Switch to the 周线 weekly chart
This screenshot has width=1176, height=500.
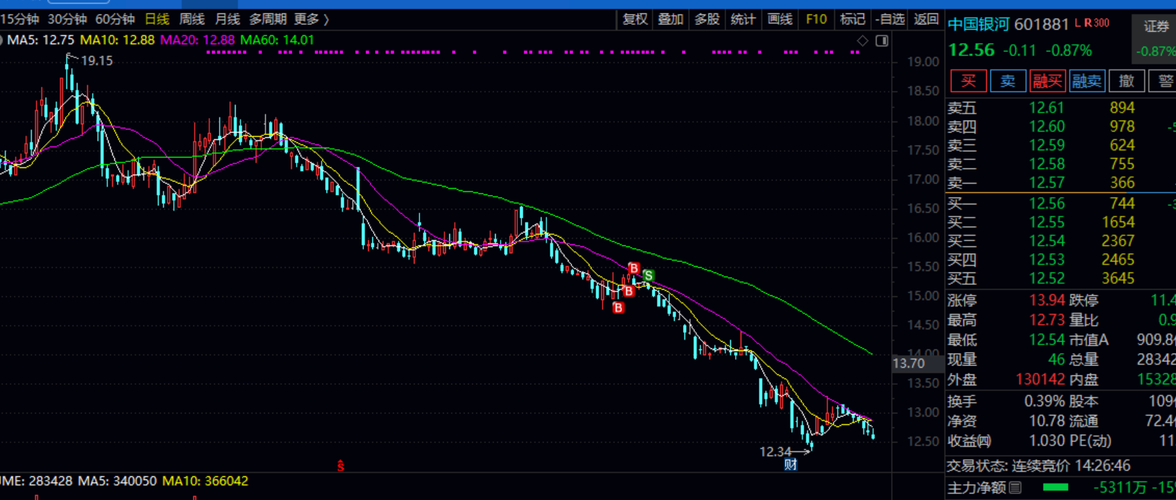pos(192,19)
